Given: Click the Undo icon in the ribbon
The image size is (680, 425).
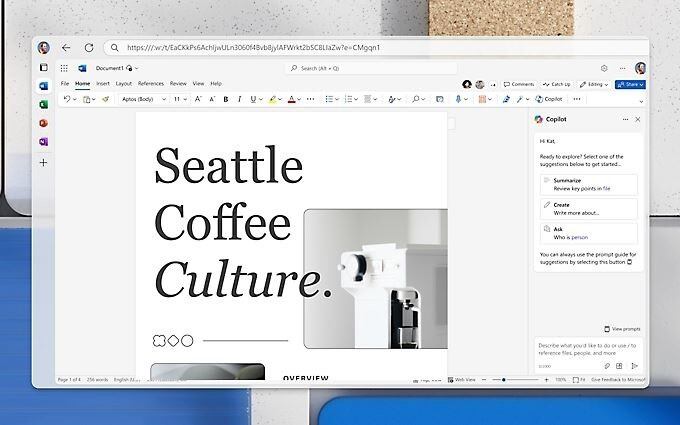Looking at the screenshot, I should 67,99.
